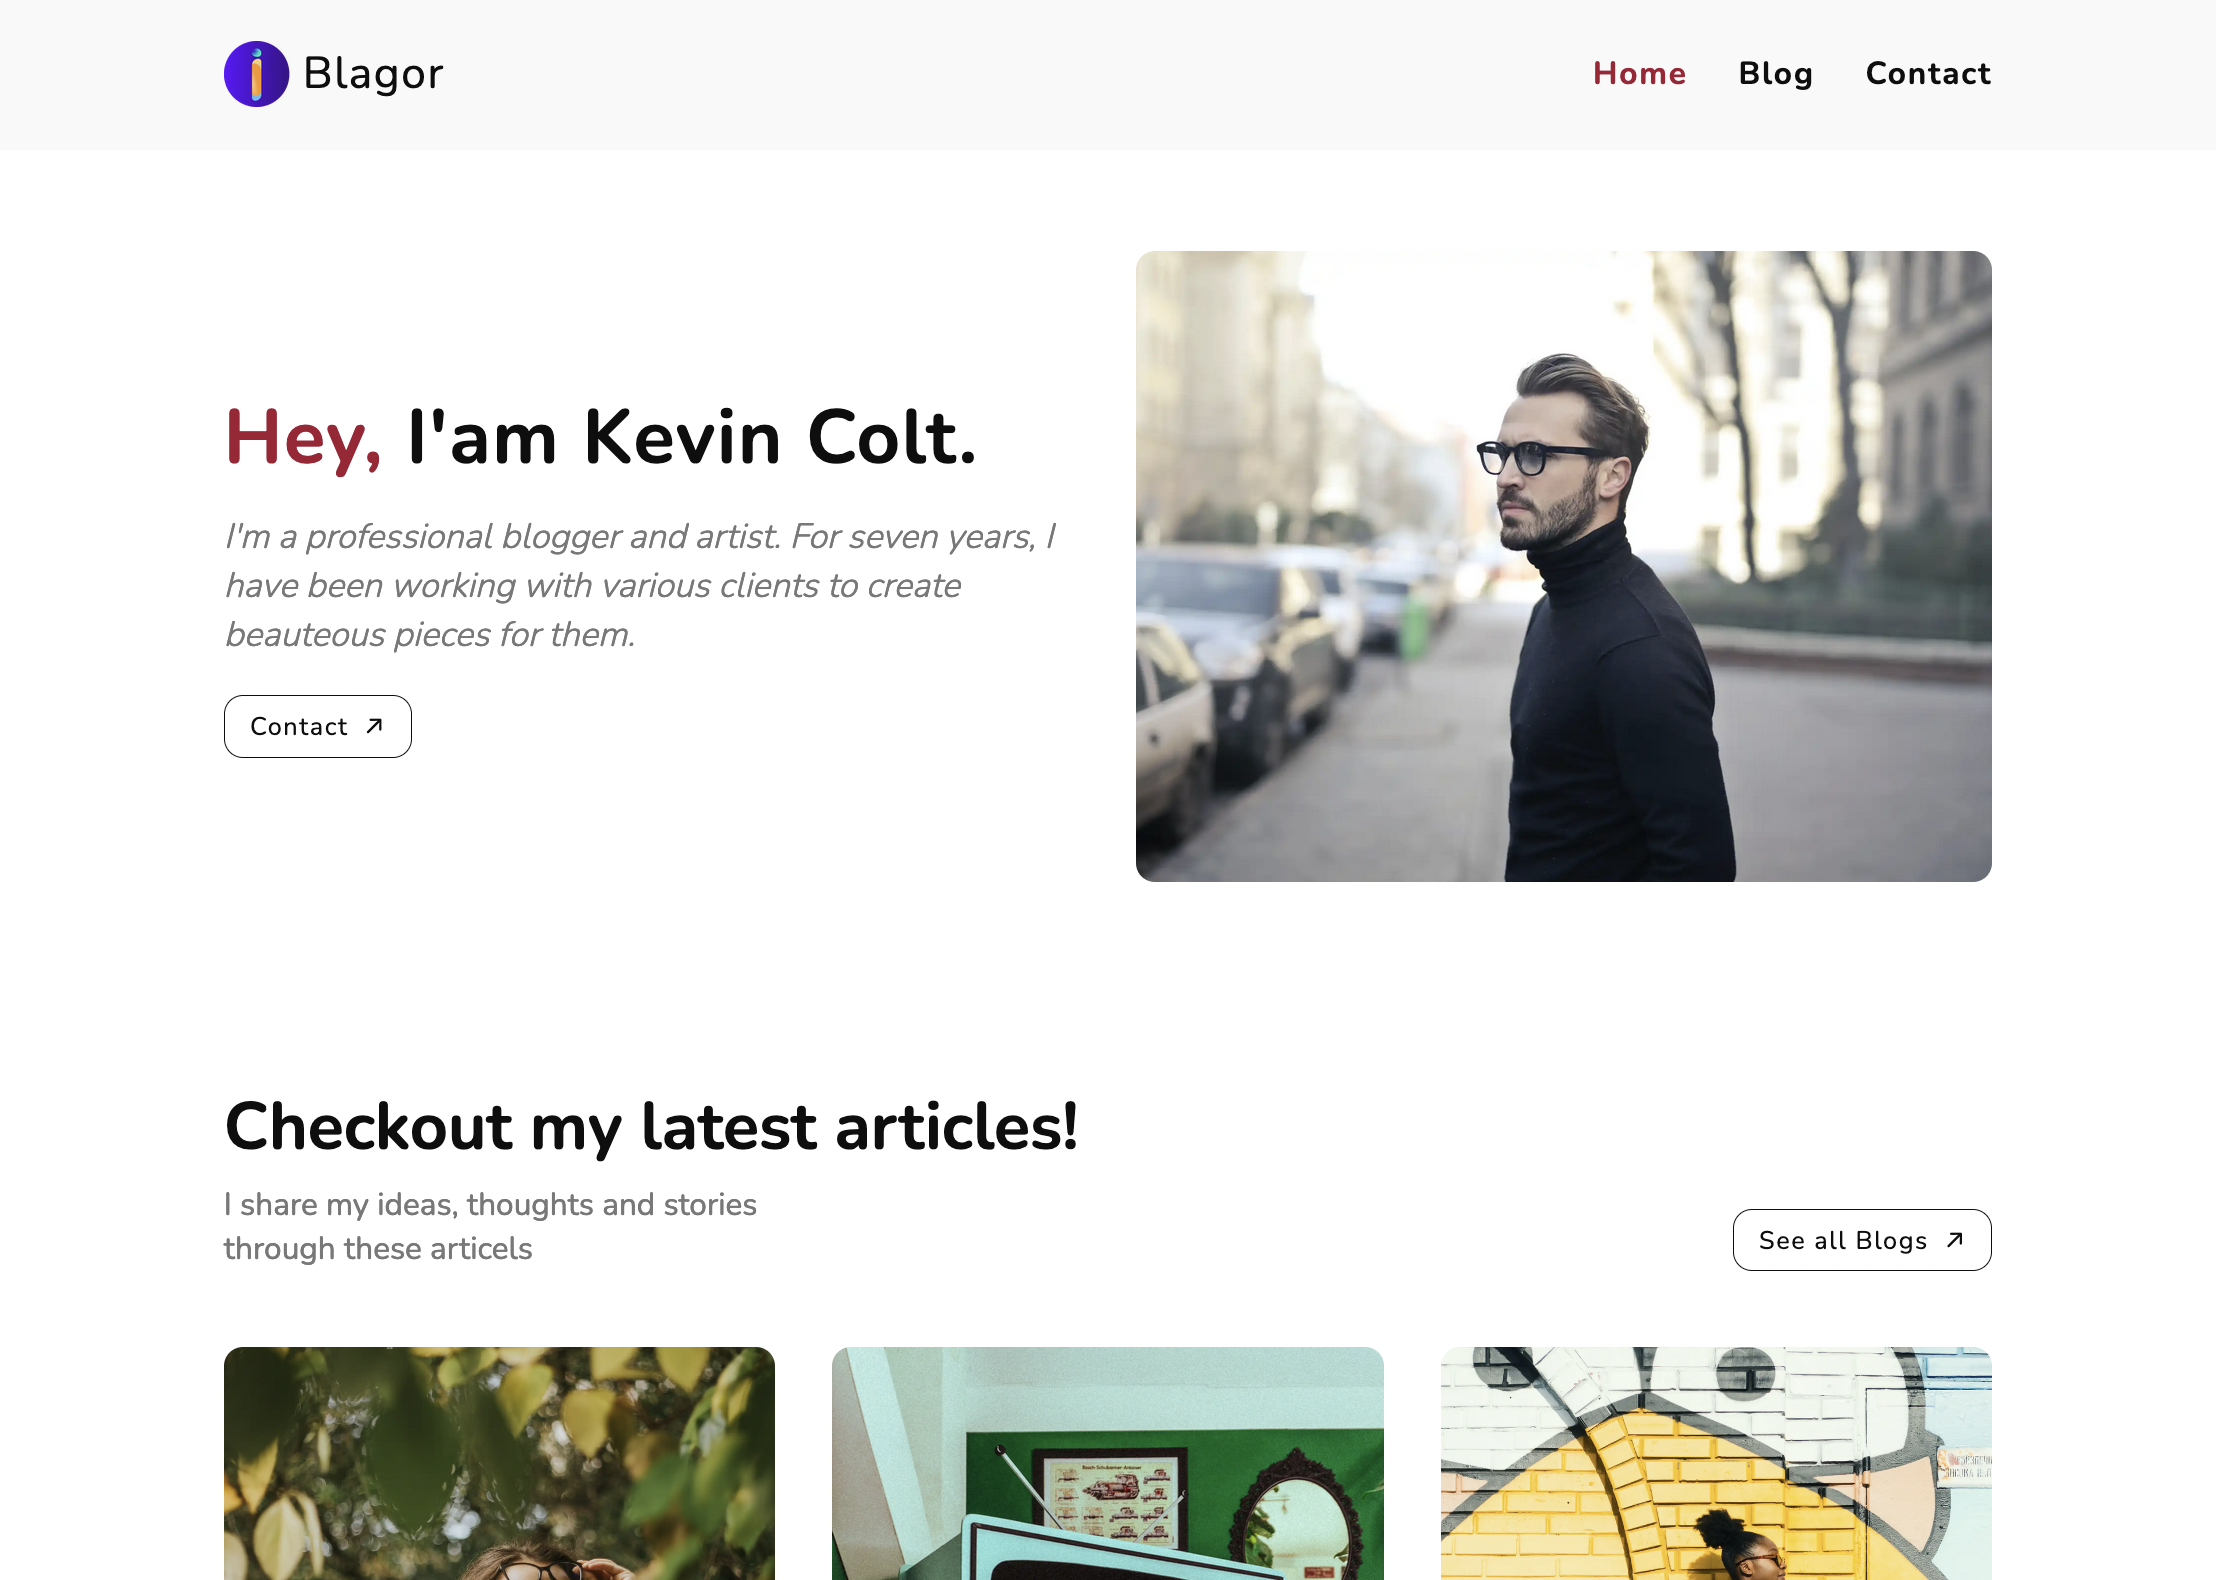Click the 'Checkout my latest articles!' heading

tap(651, 1128)
